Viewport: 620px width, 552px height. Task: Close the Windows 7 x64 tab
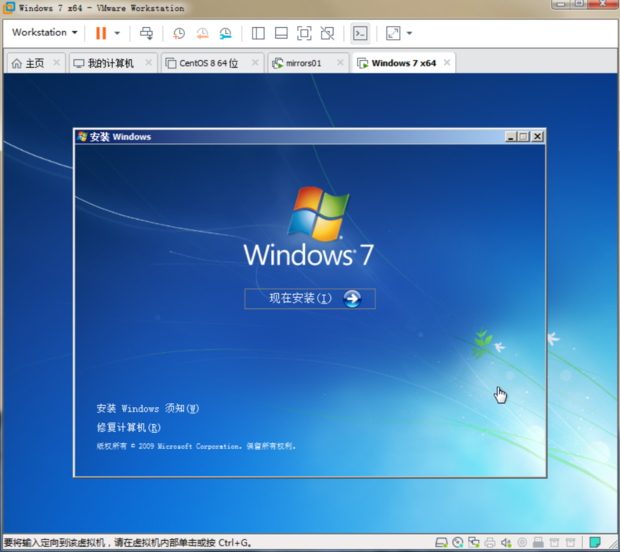[447, 62]
